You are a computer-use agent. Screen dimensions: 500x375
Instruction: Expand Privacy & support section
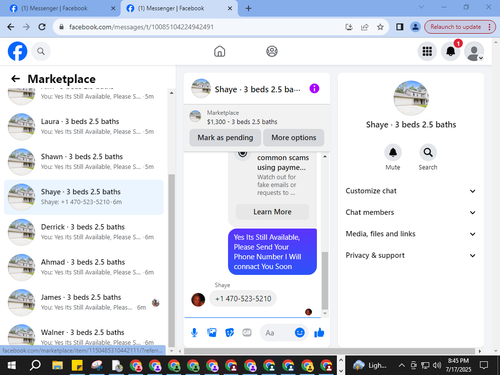point(411,255)
